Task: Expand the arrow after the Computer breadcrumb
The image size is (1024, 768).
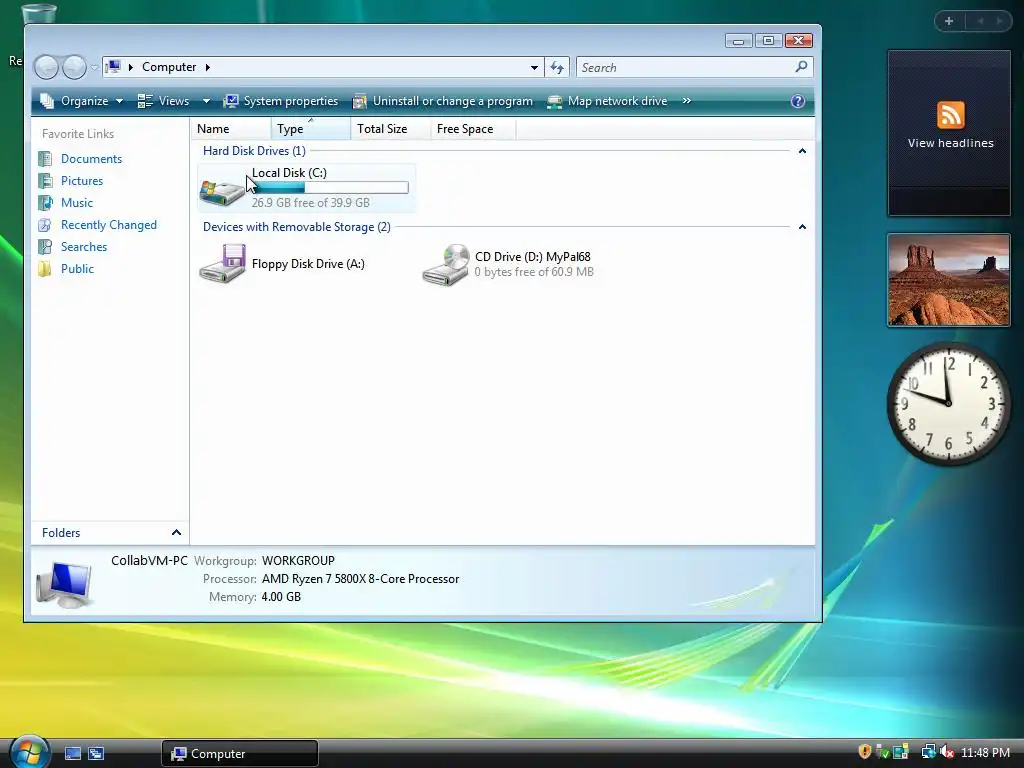Action: pyautogui.click(x=208, y=67)
